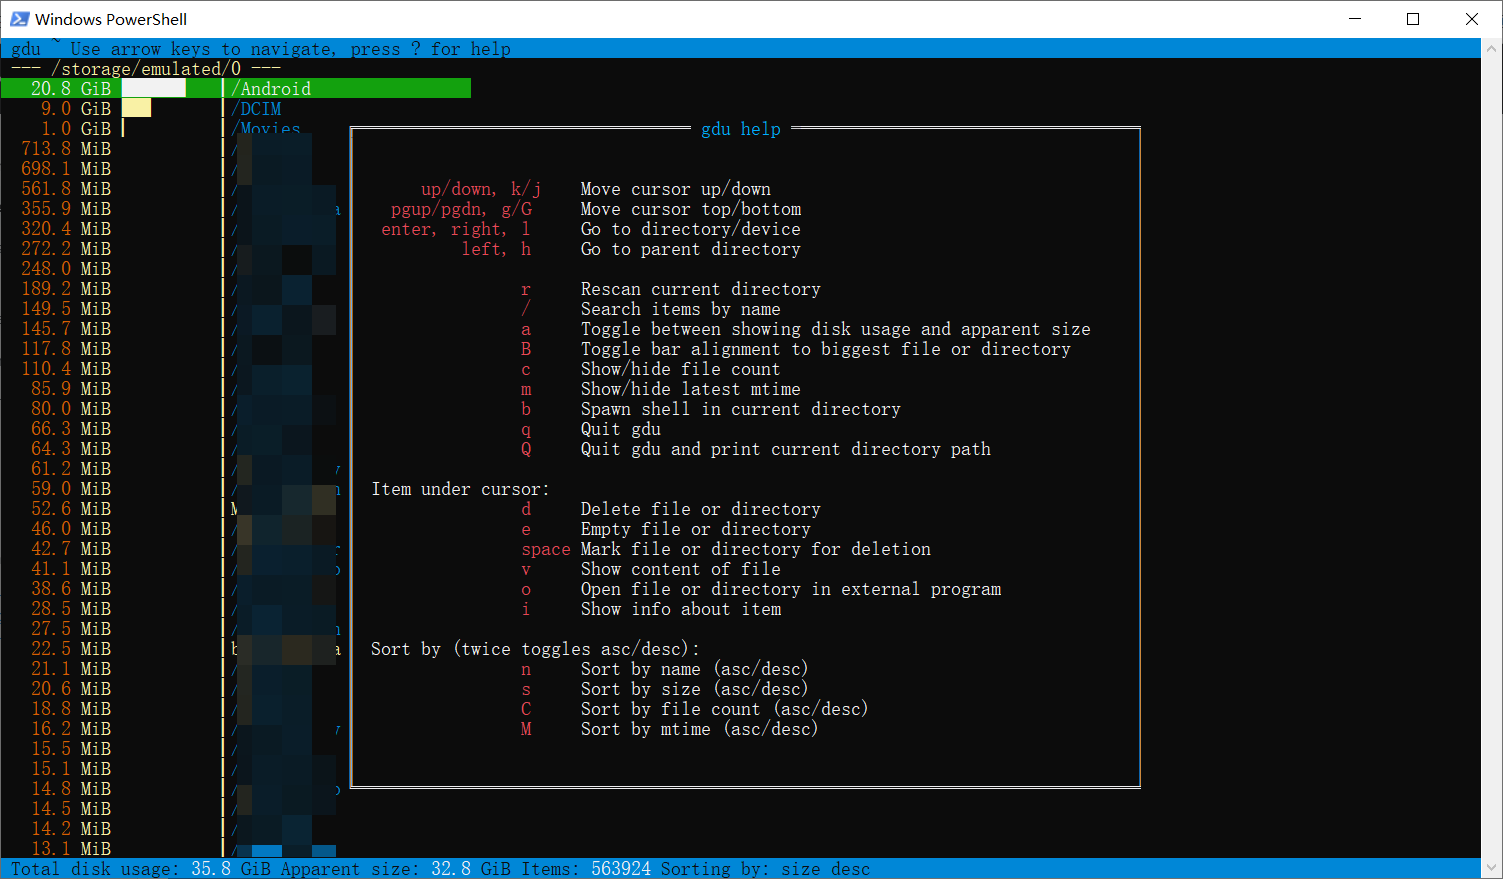The height and width of the screenshot is (879, 1503).
Task: Click 'Search items by name' help entry
Action: point(681,309)
